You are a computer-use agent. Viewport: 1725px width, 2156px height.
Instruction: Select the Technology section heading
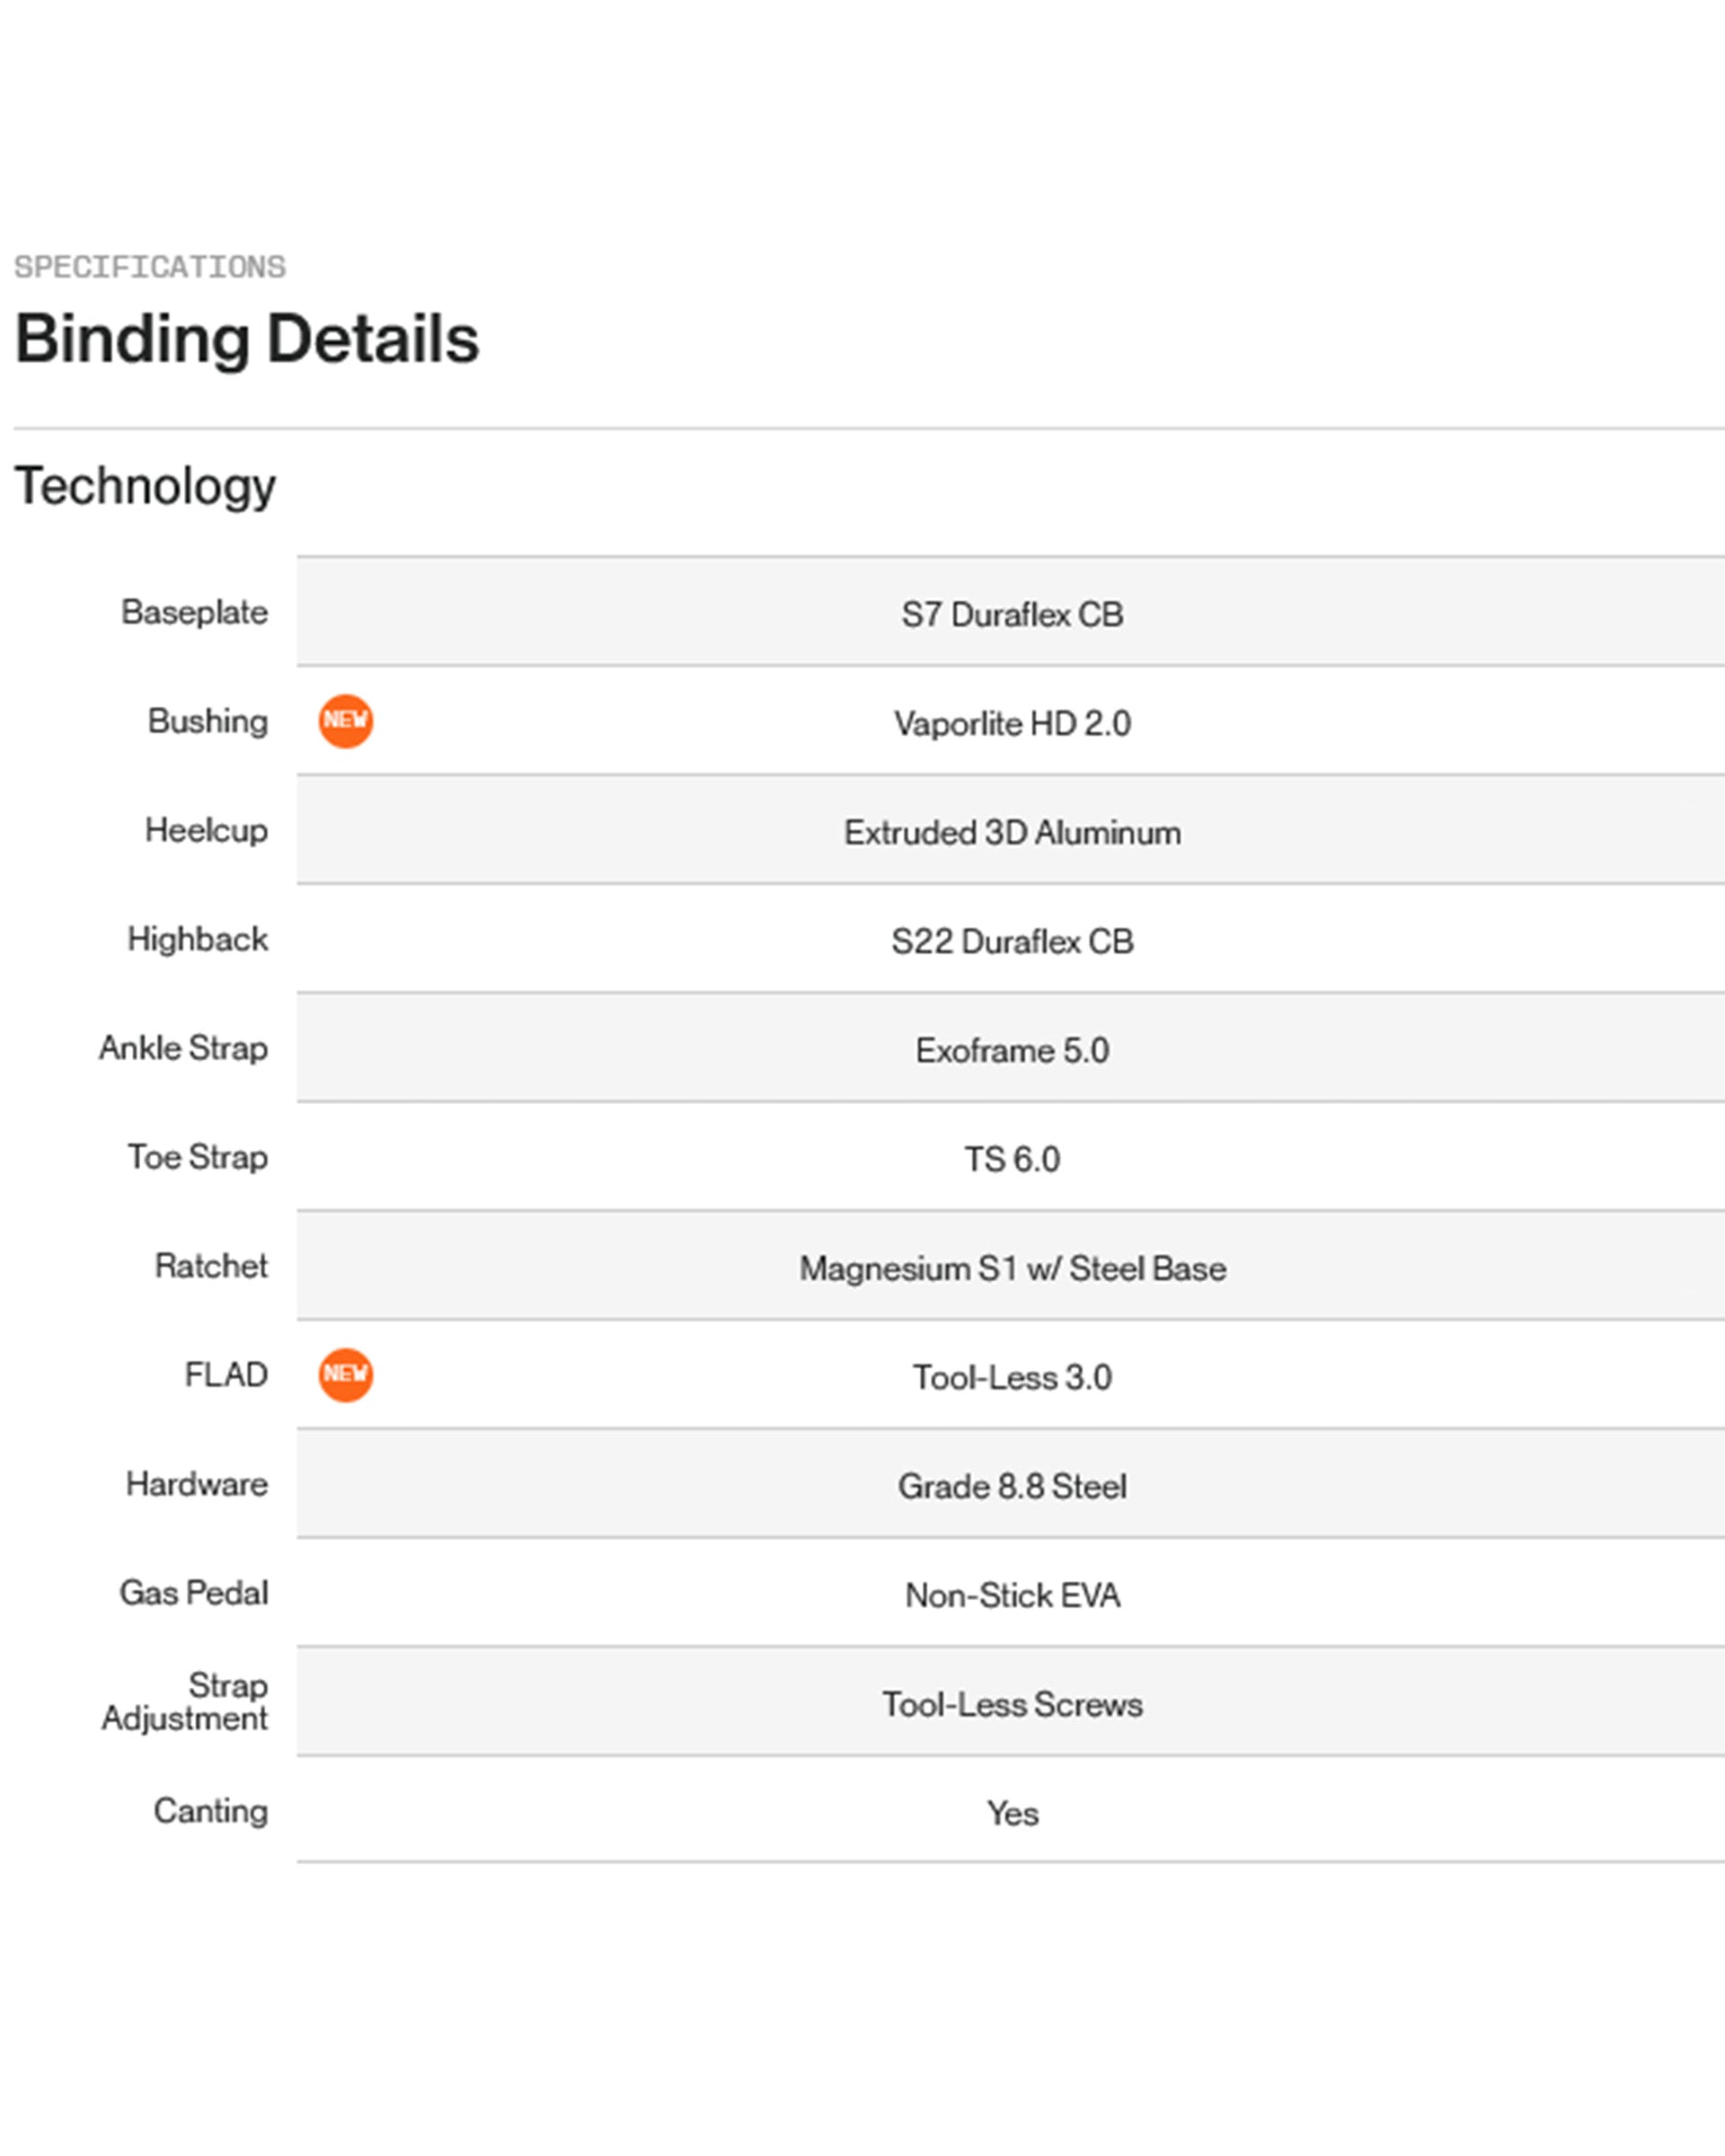[145, 487]
